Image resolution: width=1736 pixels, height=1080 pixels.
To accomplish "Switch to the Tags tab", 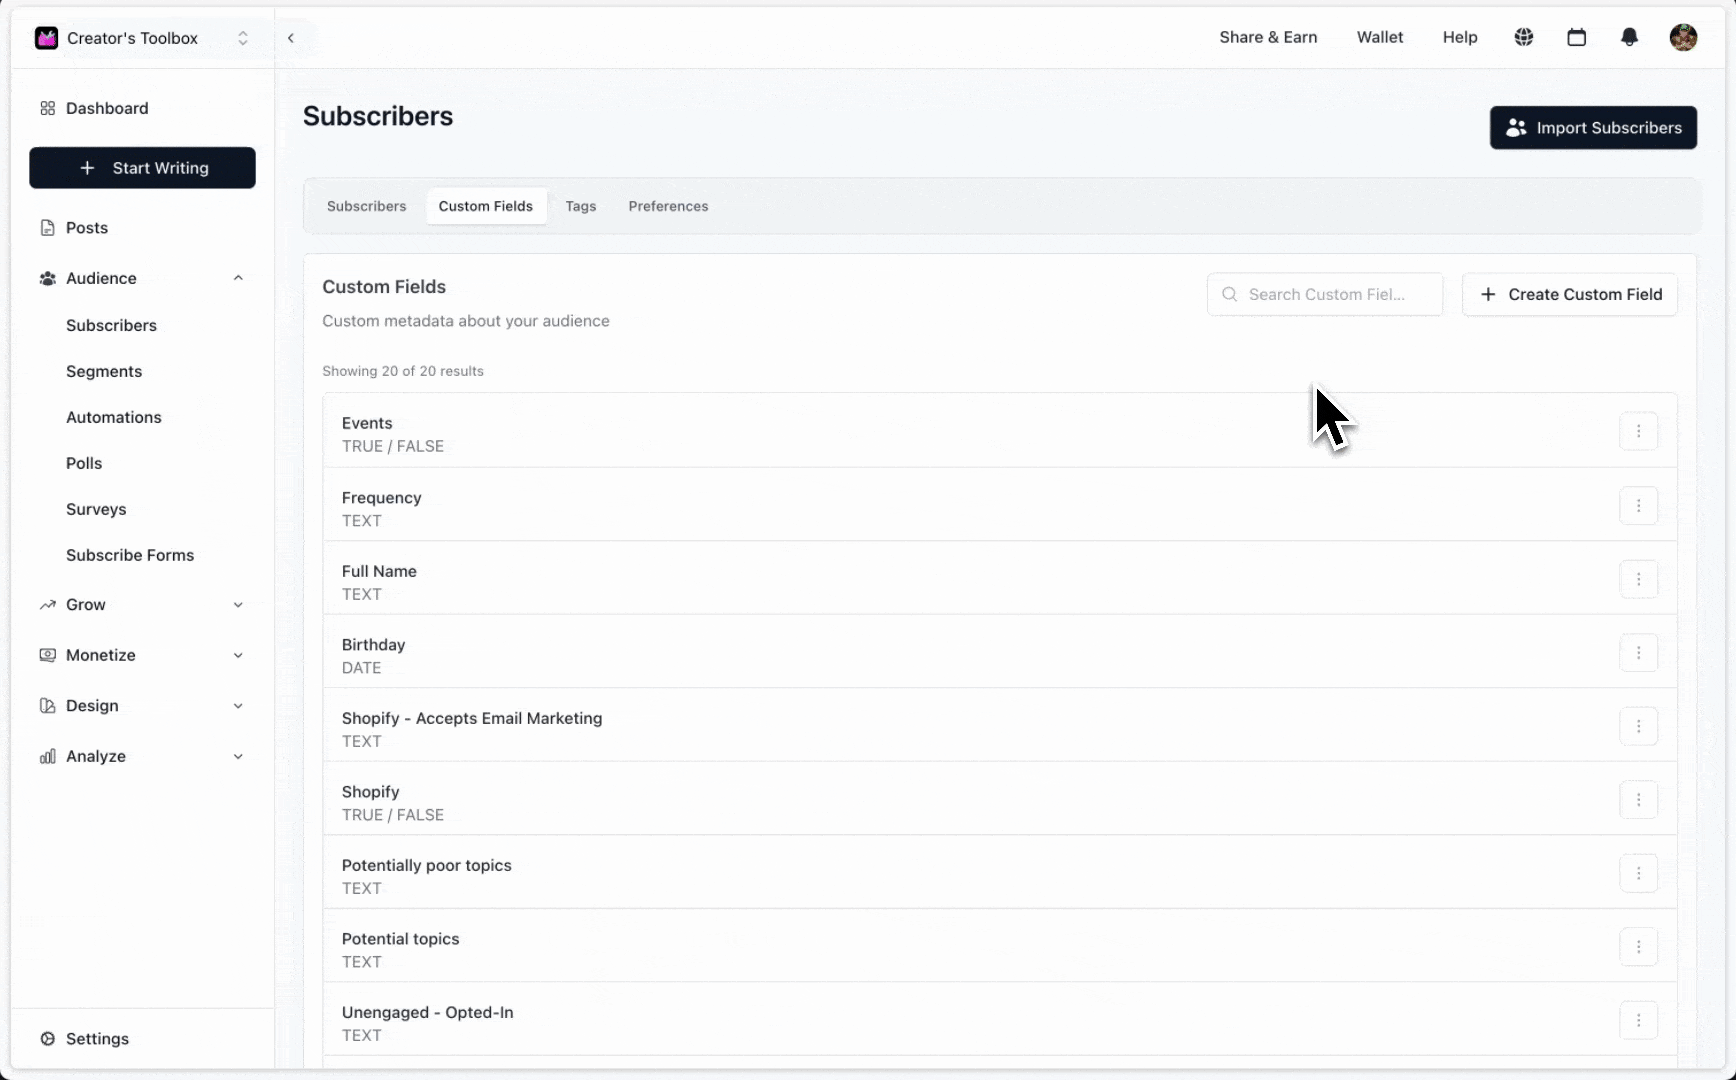I will (581, 206).
